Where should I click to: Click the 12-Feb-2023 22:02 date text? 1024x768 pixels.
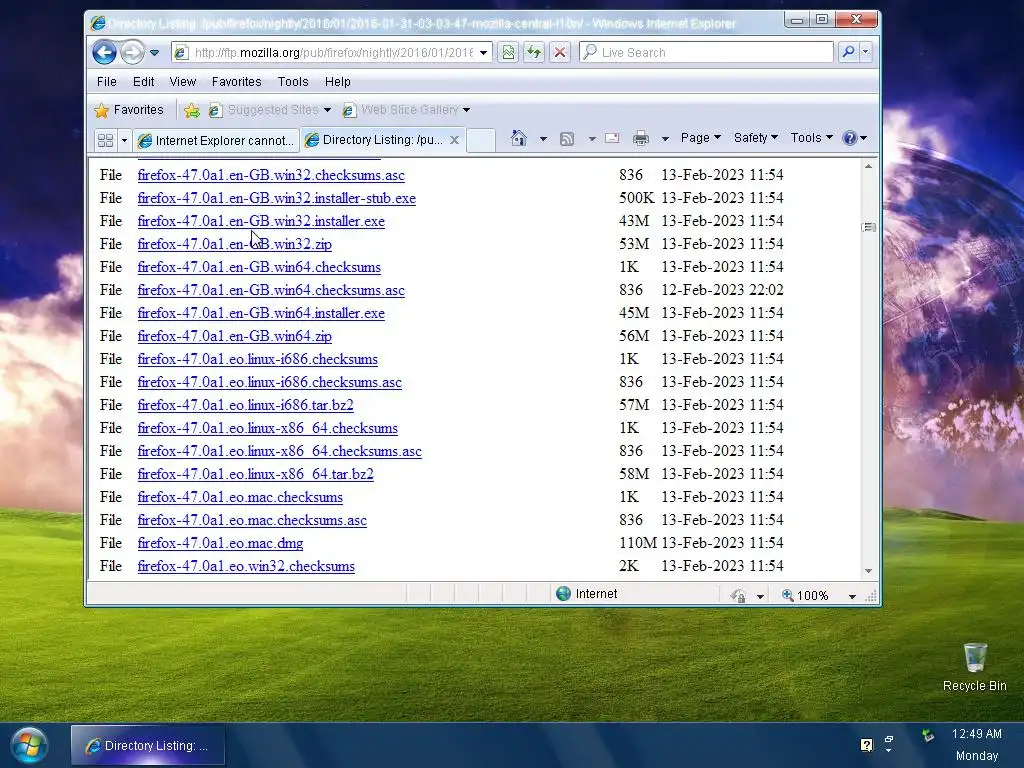point(722,290)
